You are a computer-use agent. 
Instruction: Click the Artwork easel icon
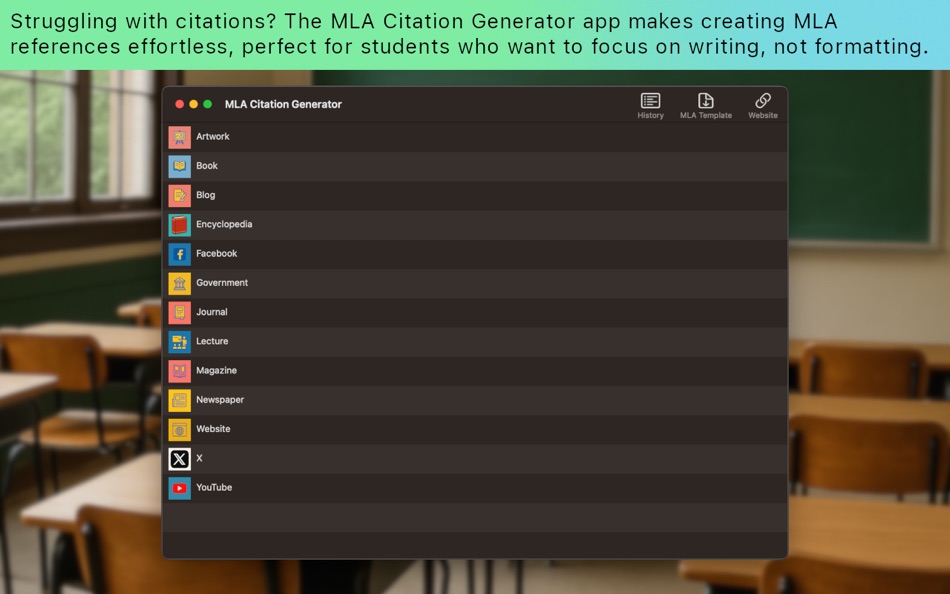179,137
